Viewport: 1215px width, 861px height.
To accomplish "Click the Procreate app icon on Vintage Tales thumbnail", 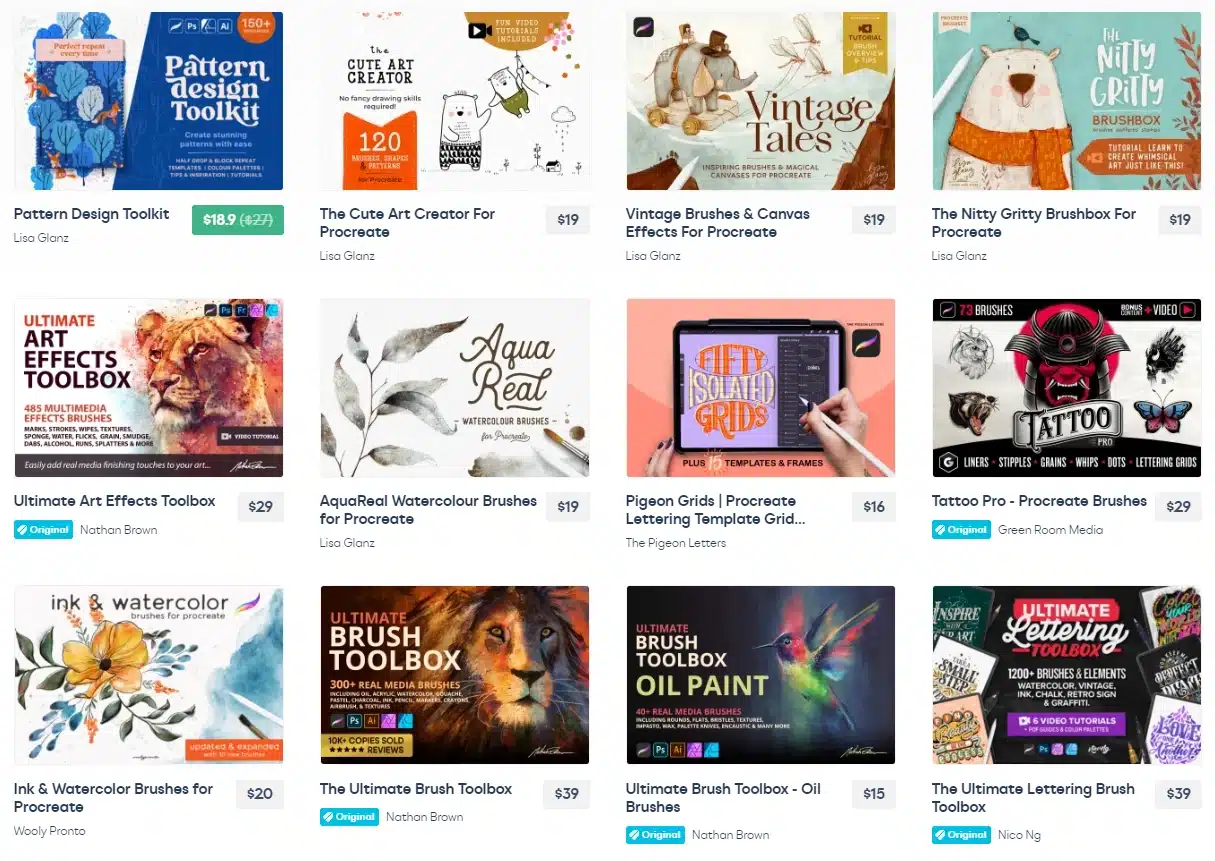I will [x=644, y=27].
